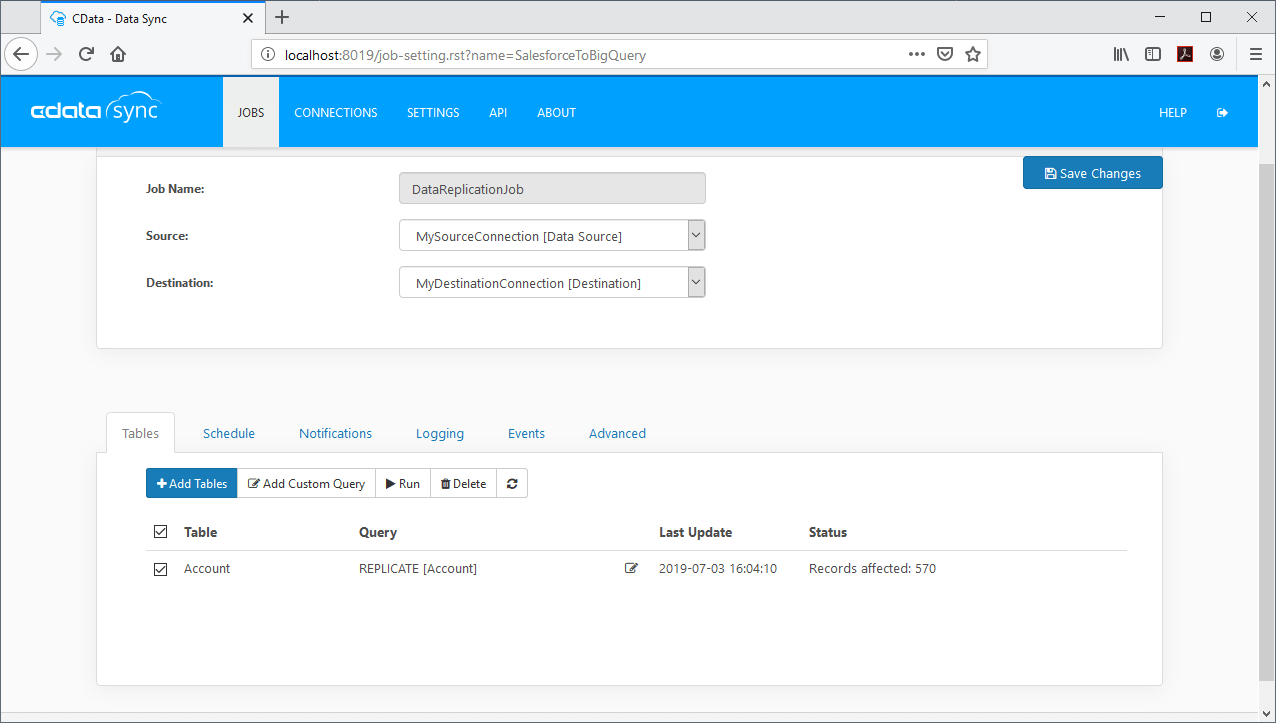Click the Query column header
The image size is (1276, 723).
(x=378, y=532)
